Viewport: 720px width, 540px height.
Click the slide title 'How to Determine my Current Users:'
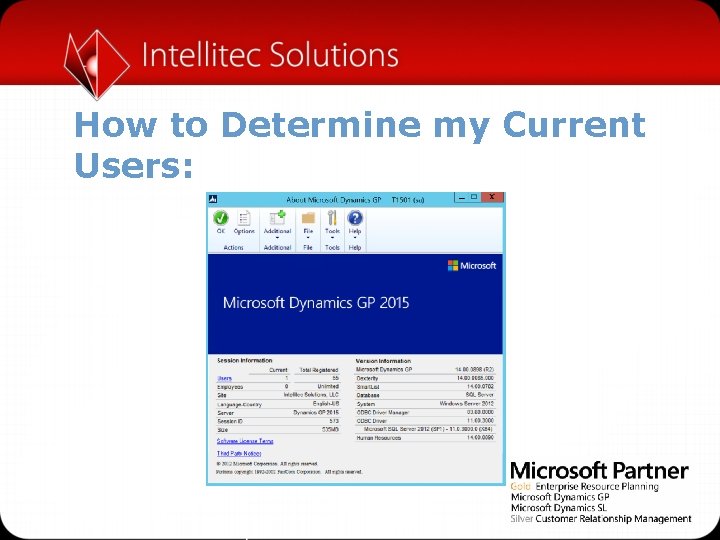360,145
